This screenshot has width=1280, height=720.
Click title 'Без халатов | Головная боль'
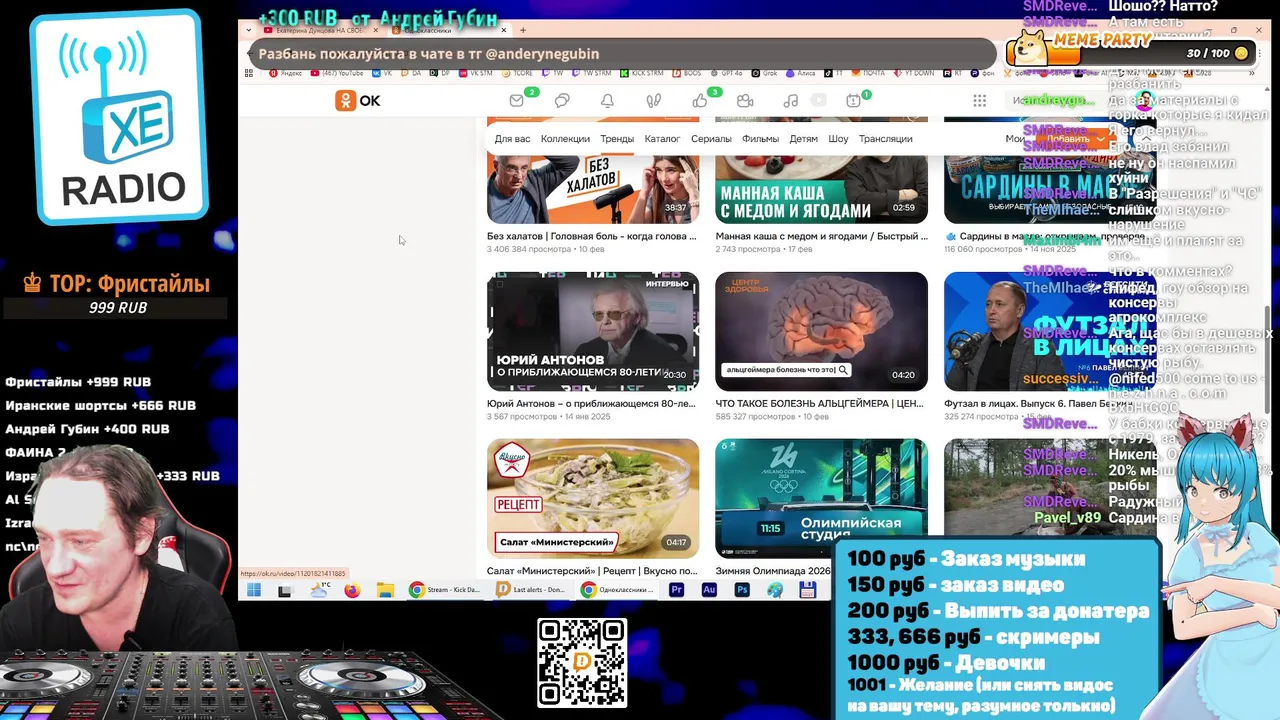tap(591, 237)
